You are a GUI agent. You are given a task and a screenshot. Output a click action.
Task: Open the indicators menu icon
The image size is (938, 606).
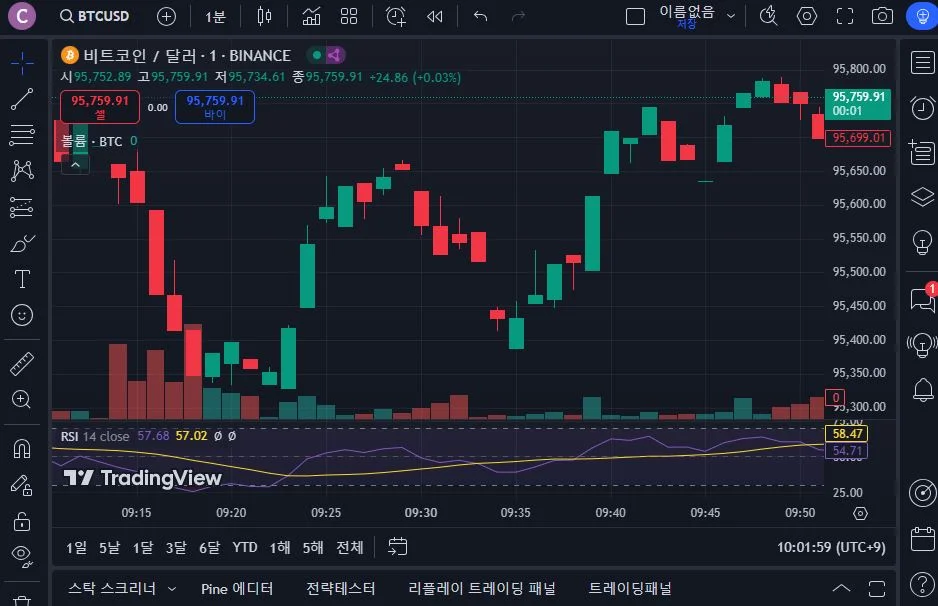click(x=311, y=16)
